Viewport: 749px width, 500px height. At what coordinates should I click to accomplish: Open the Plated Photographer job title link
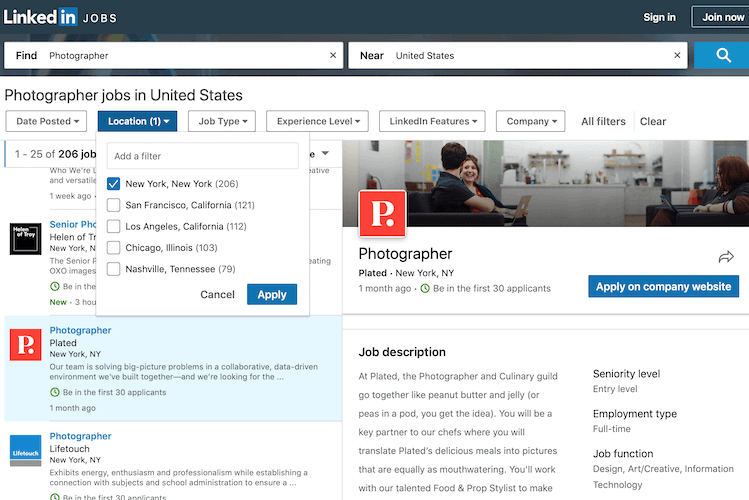[x=80, y=330]
